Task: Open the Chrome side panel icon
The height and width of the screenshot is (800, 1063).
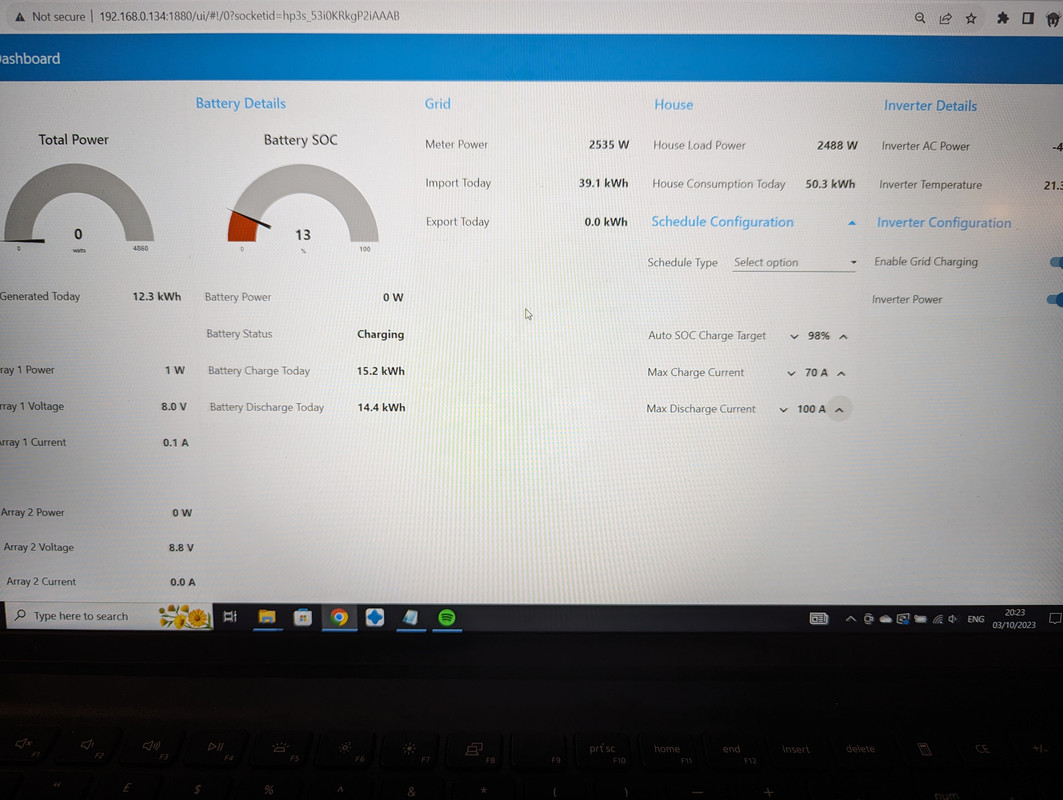Action: tap(1028, 18)
